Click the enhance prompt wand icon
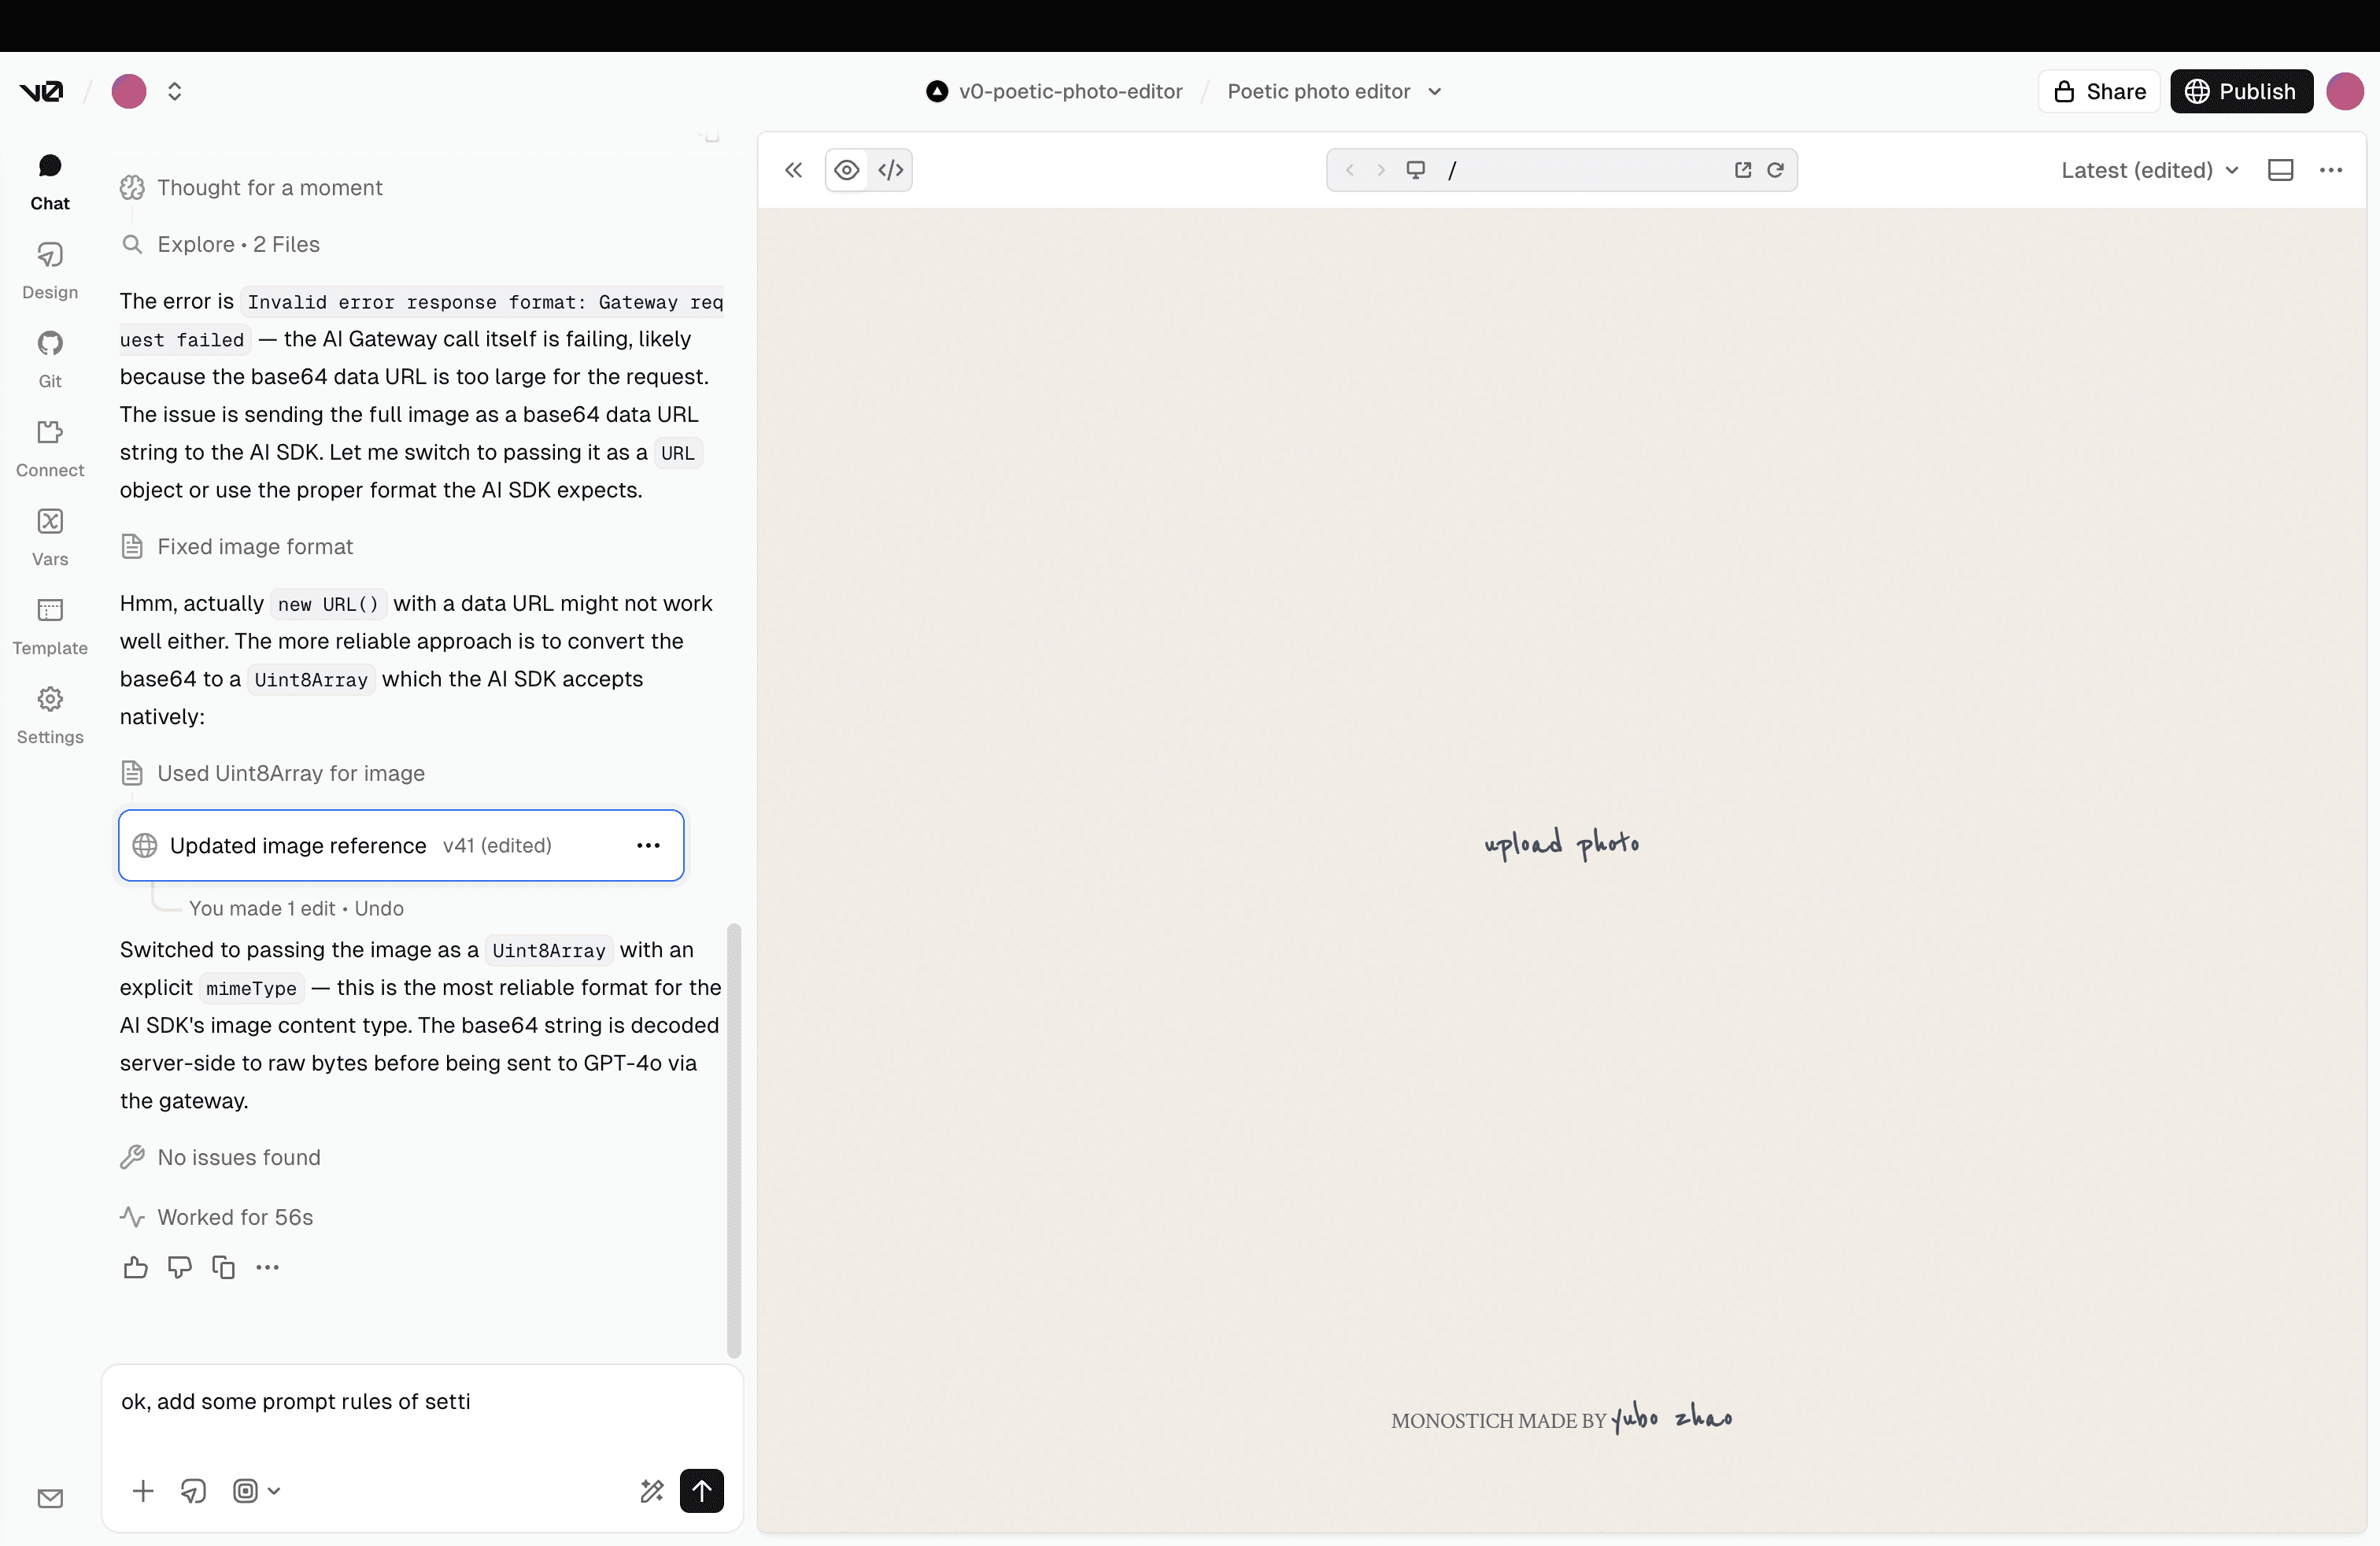 click(x=652, y=1490)
